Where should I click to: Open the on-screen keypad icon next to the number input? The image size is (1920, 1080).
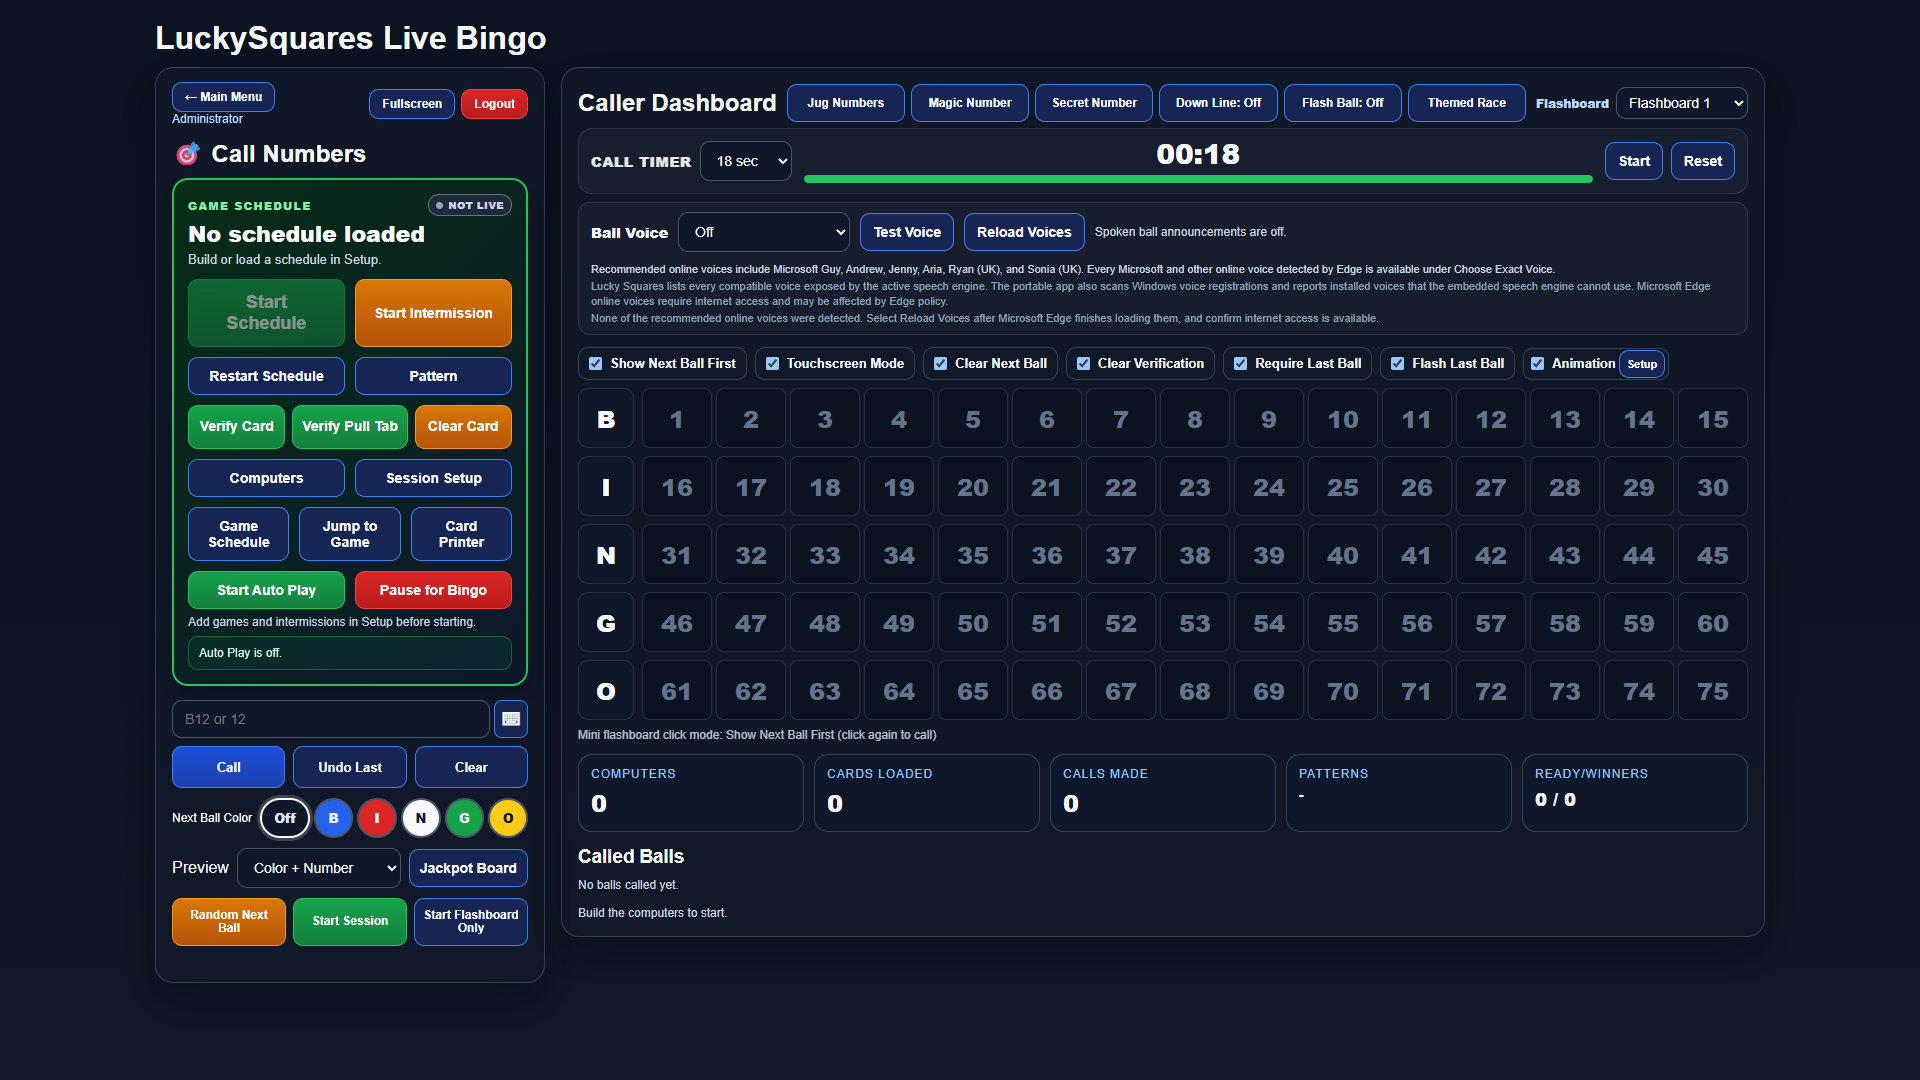511,719
